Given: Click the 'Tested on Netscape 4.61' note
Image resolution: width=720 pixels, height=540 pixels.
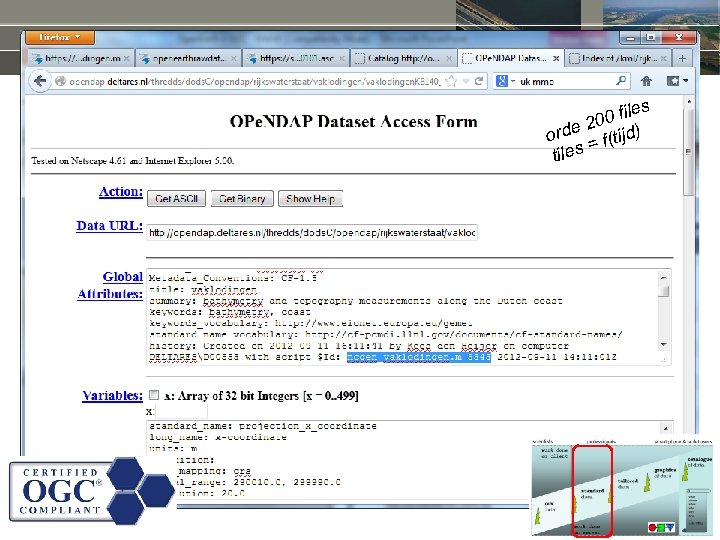Looking at the screenshot, I should pos(132,161).
